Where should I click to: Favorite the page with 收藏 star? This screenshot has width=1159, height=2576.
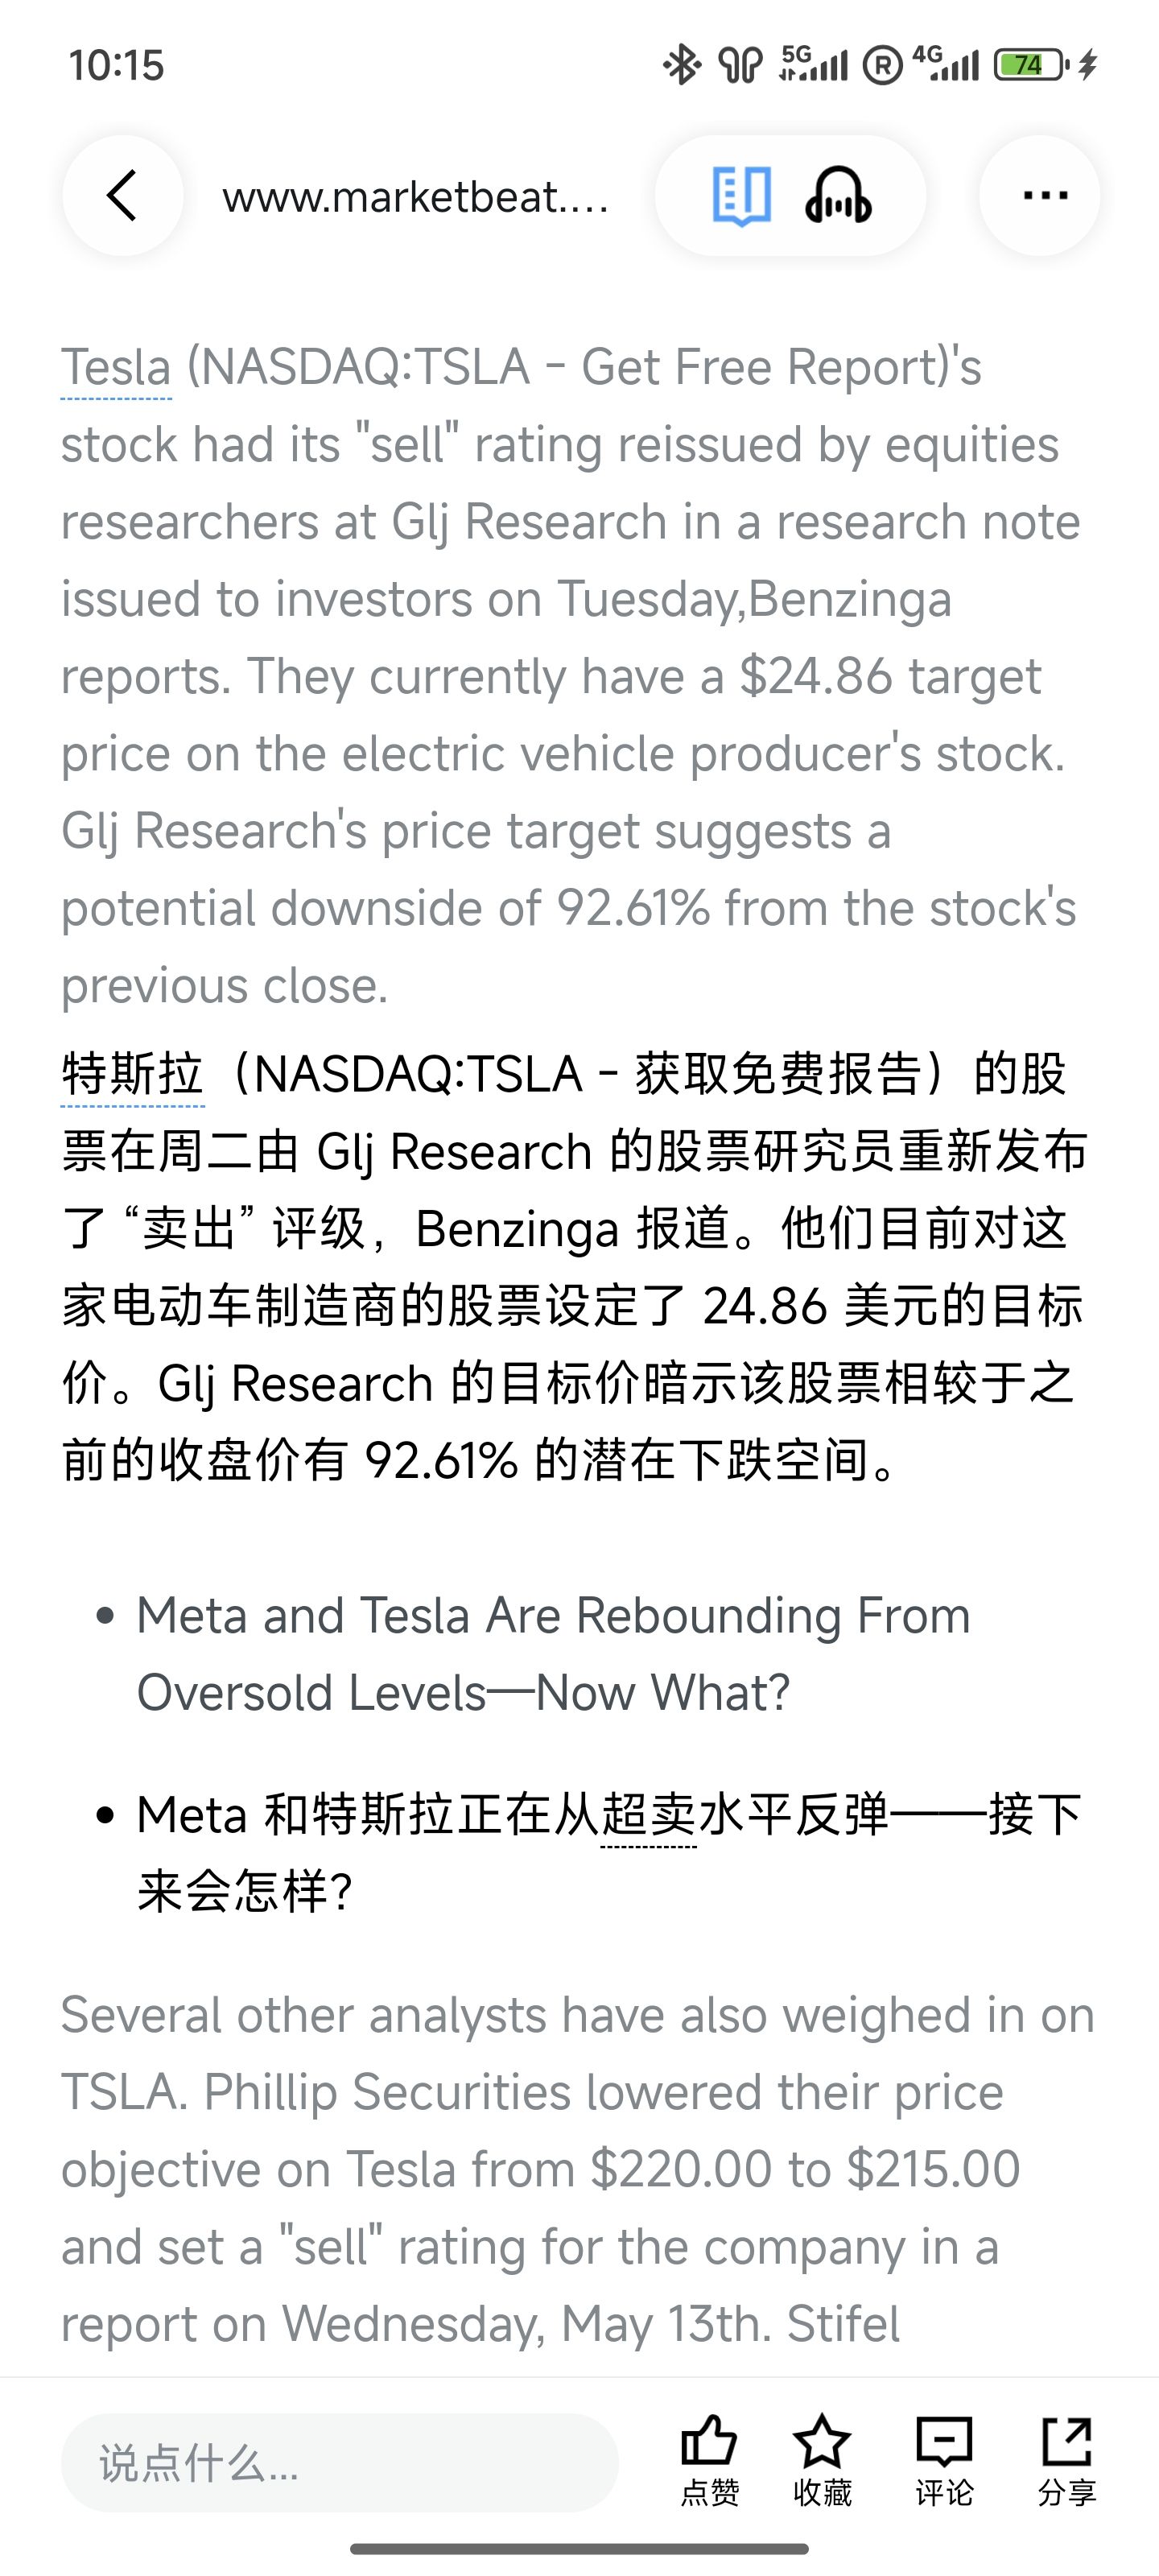pos(822,2460)
